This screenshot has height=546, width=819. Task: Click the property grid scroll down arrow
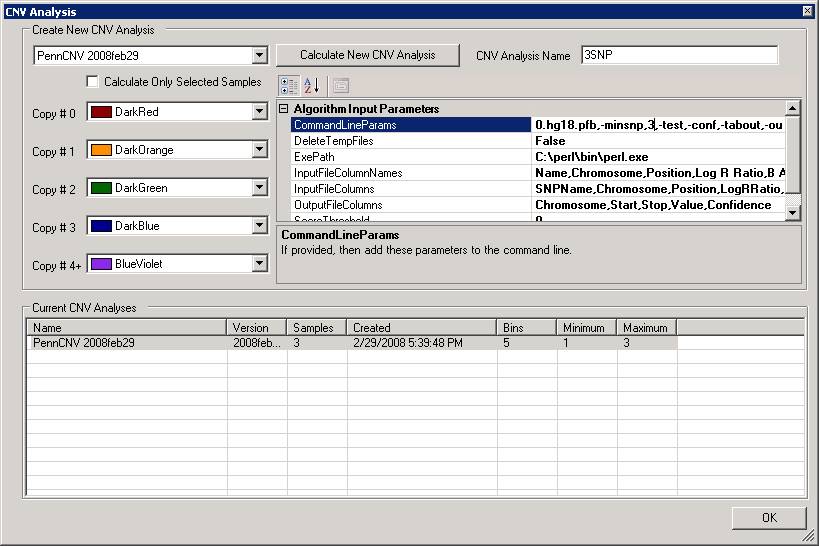792,213
